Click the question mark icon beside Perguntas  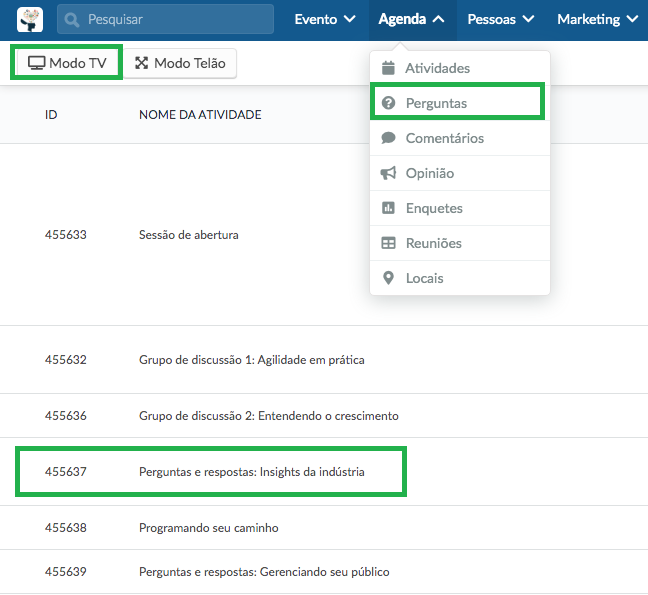tap(388, 103)
